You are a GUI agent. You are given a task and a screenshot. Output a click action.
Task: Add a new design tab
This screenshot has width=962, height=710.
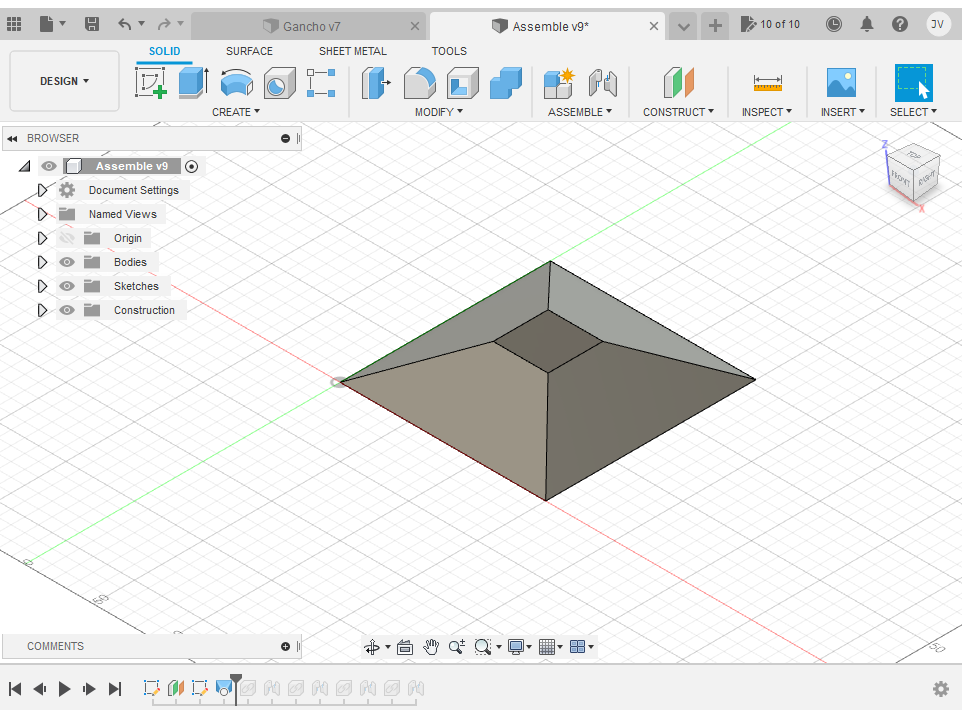pos(715,26)
